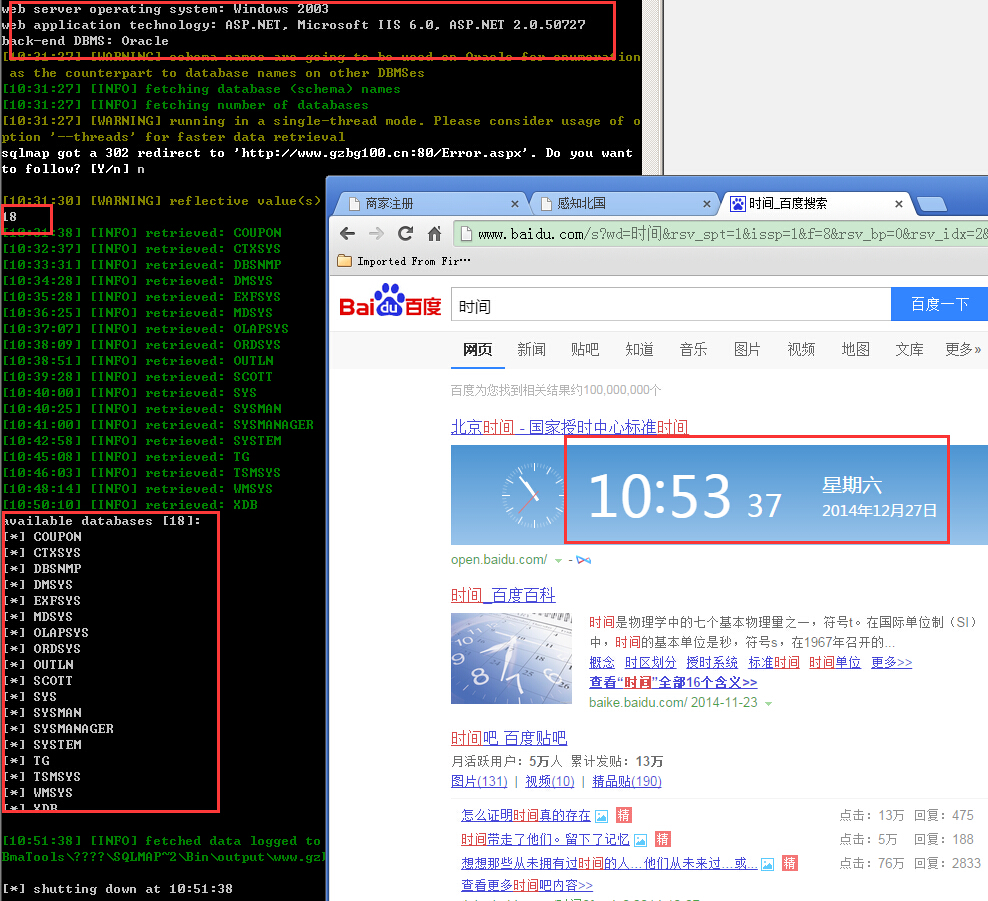The height and width of the screenshot is (901, 988).
Task: Open the 授时系统 sublink
Action: (712, 662)
